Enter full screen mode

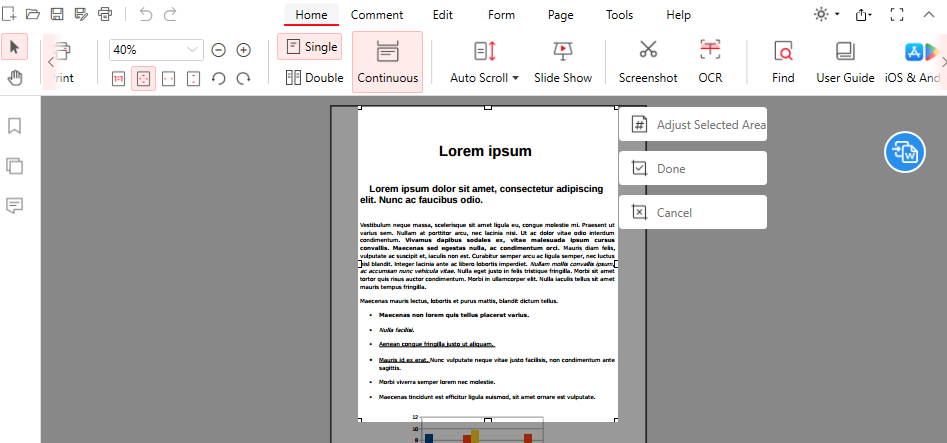point(897,15)
